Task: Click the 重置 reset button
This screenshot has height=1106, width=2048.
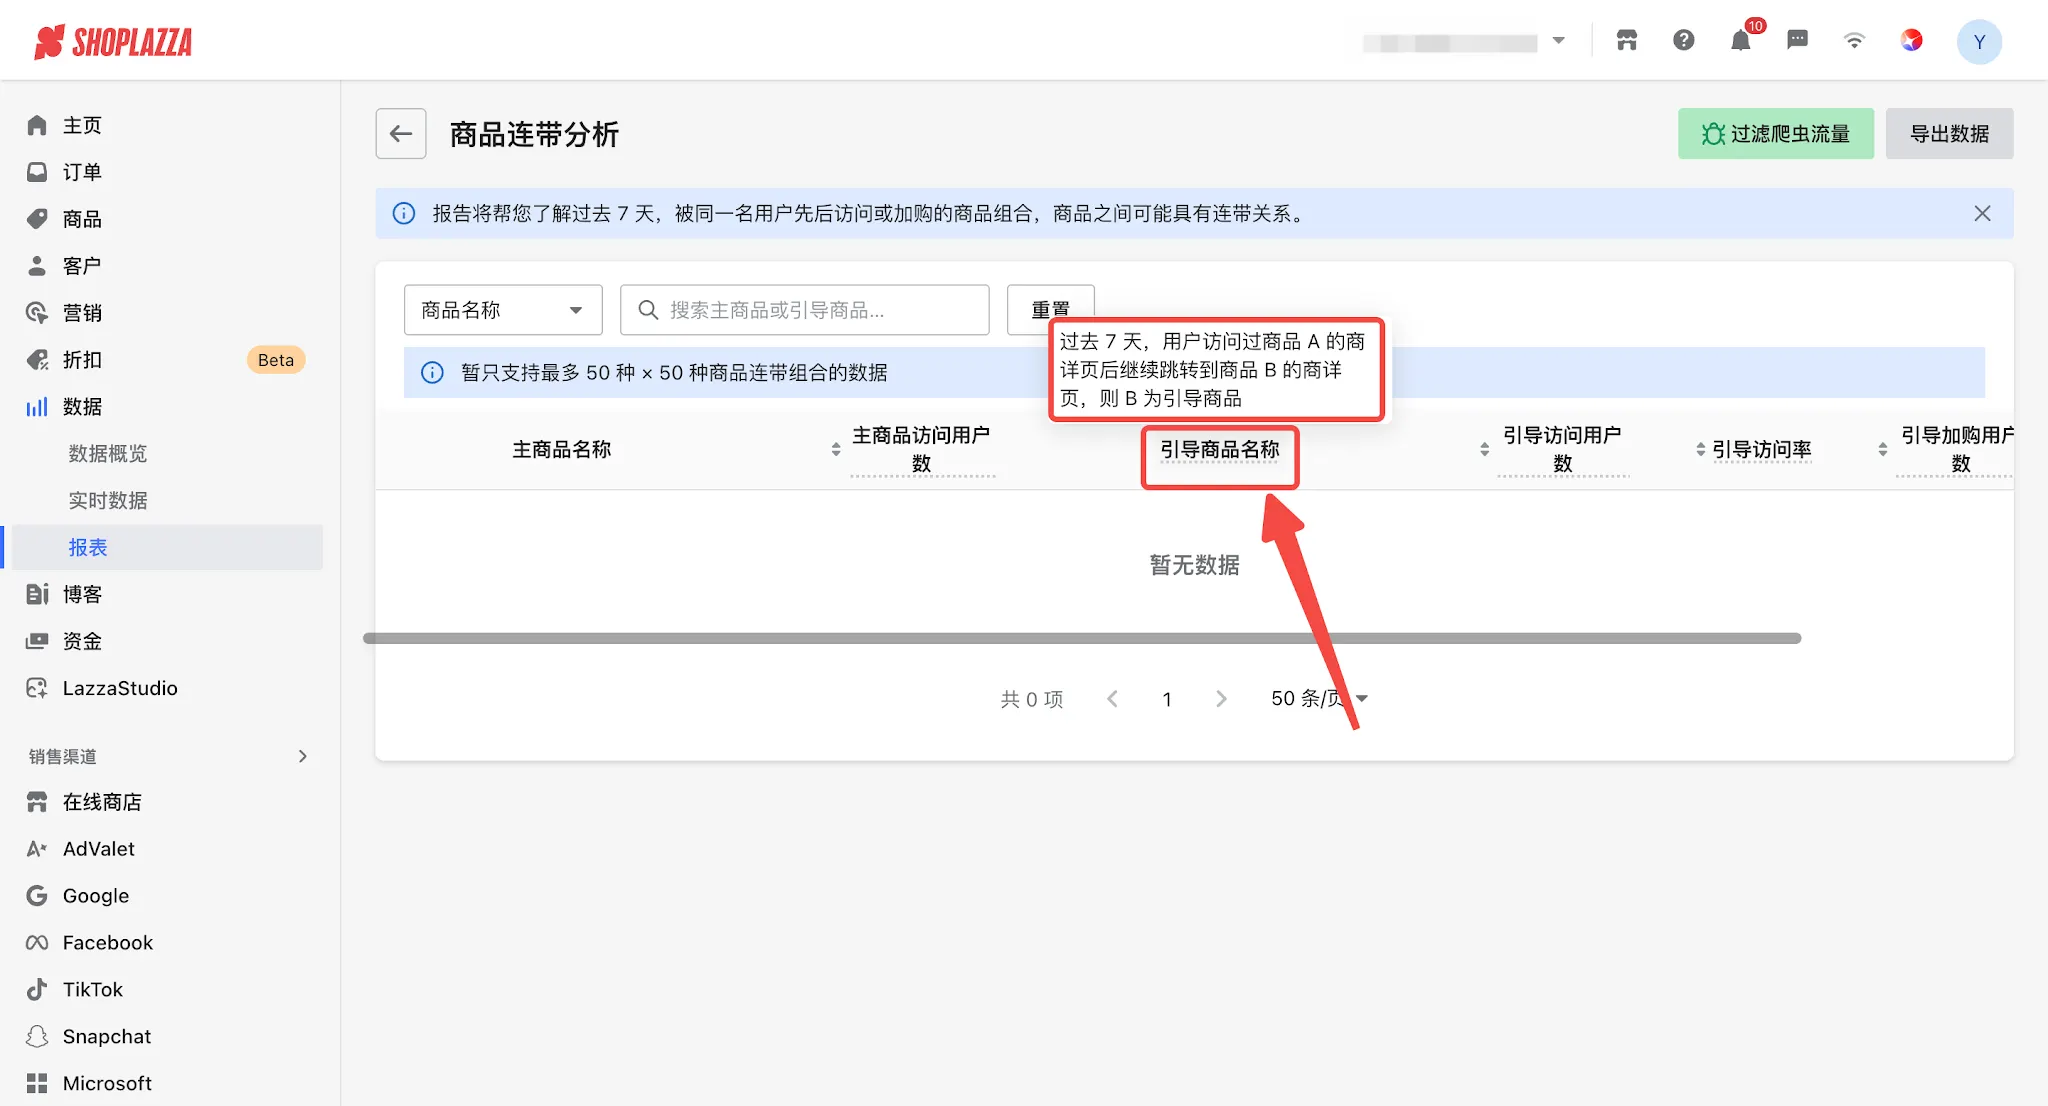Action: click(x=1050, y=309)
